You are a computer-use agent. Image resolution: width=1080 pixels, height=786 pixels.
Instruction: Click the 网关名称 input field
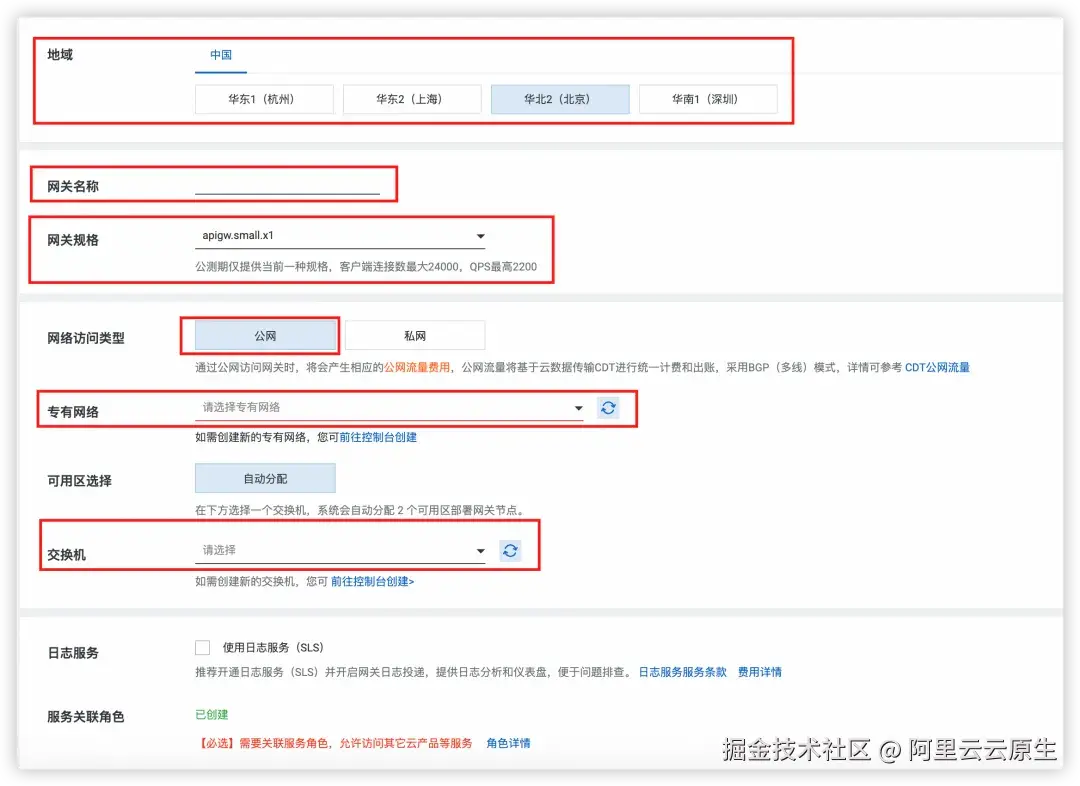coord(290,184)
